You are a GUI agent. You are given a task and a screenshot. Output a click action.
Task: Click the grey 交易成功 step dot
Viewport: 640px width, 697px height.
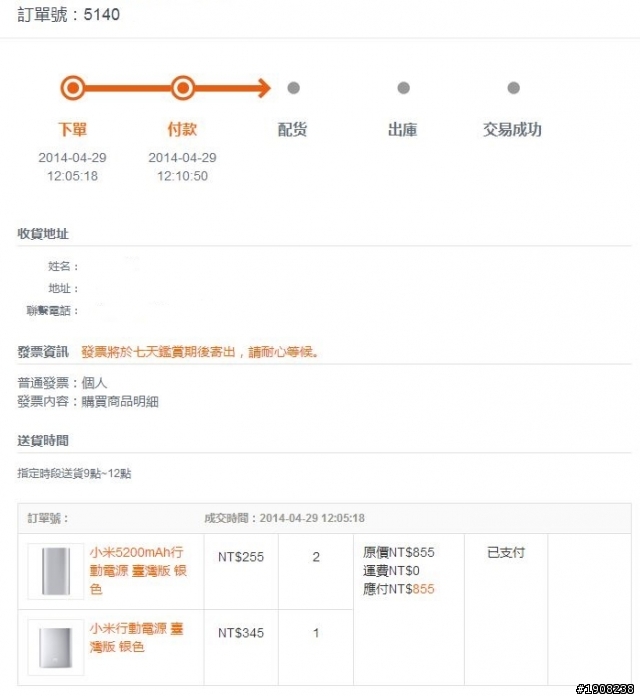coord(513,88)
